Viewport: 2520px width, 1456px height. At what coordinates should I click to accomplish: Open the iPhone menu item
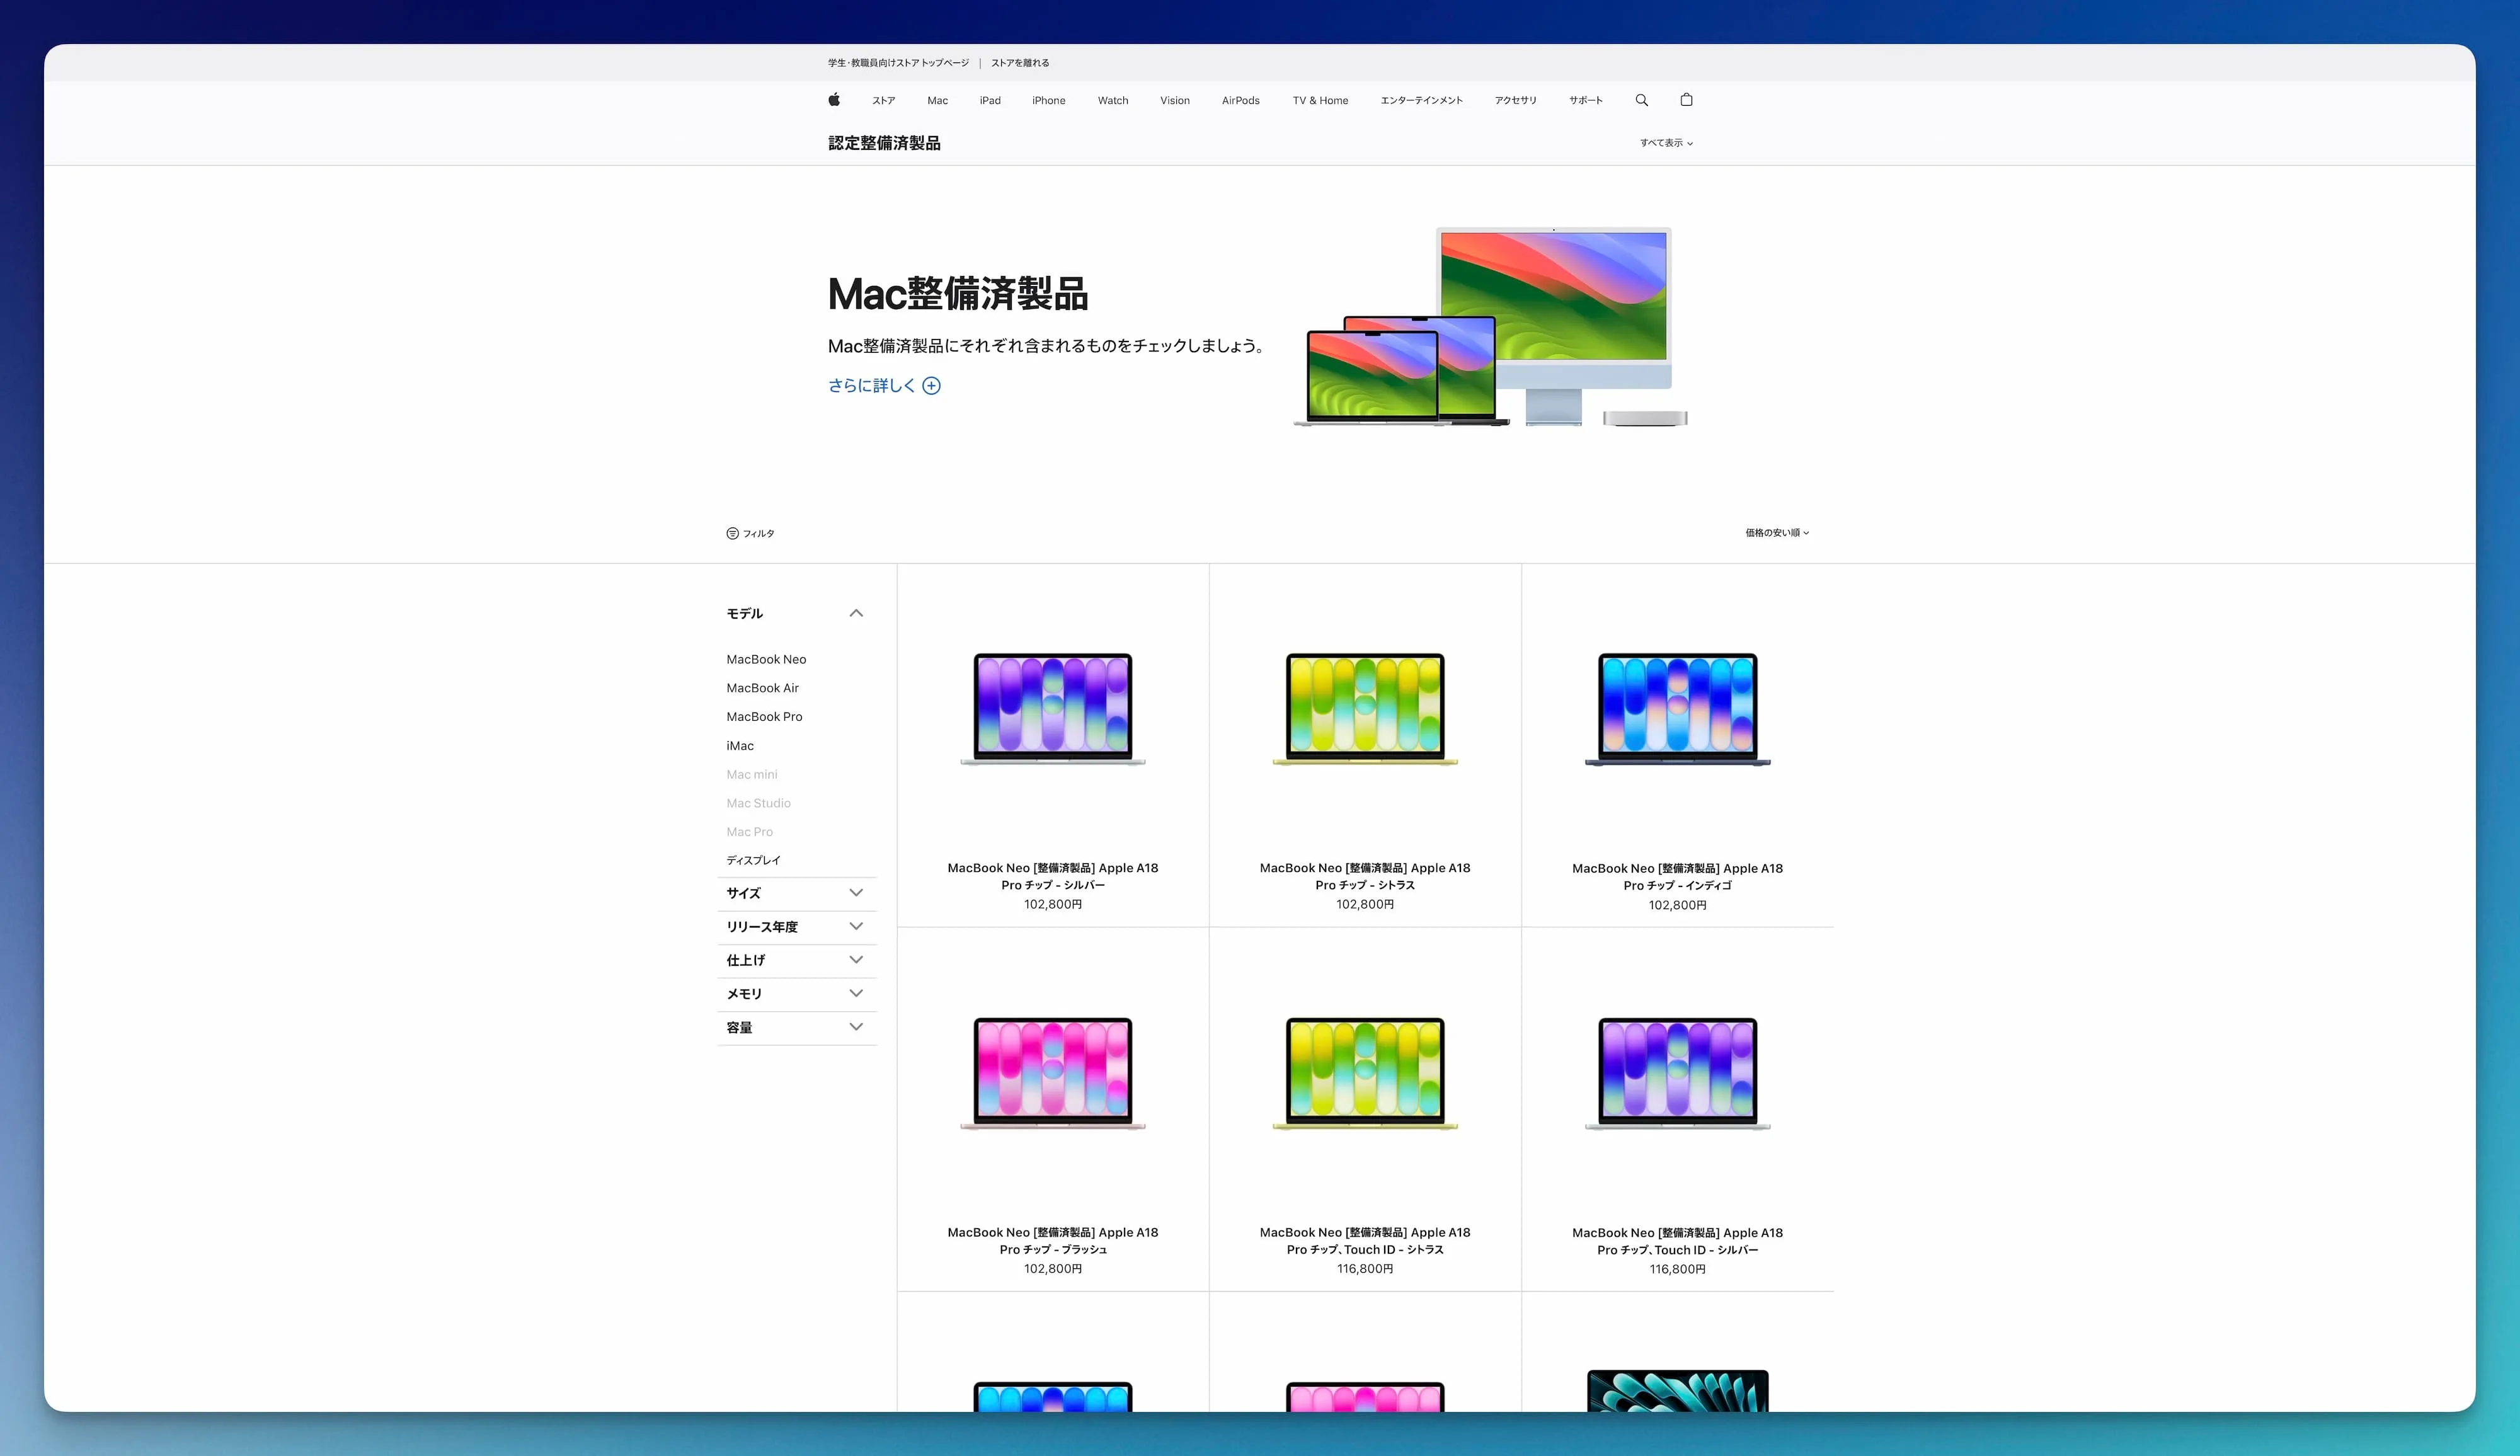pos(1048,100)
